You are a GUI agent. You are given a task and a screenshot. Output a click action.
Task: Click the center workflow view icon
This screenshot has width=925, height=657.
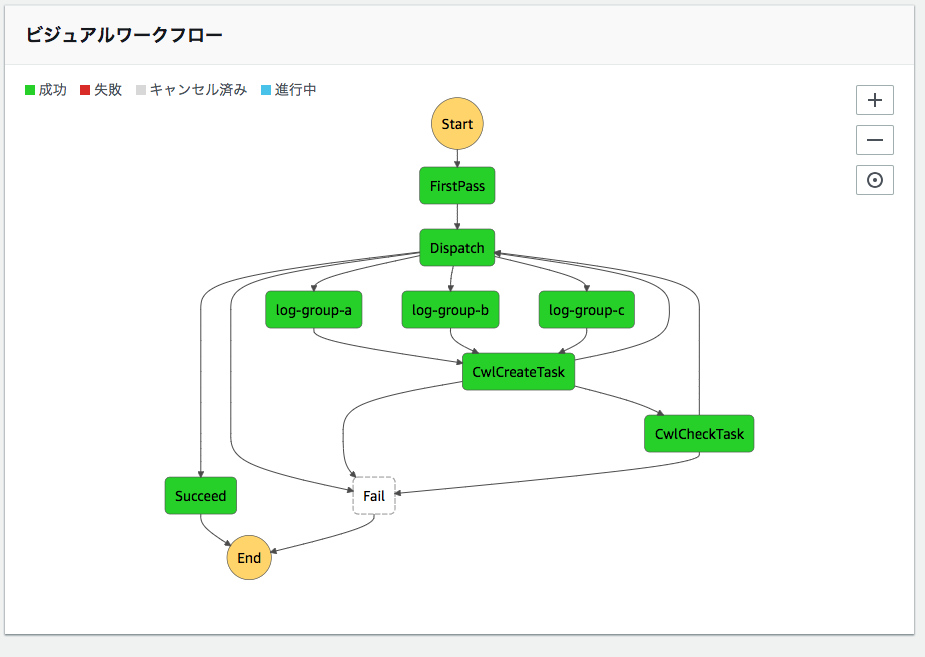874,180
